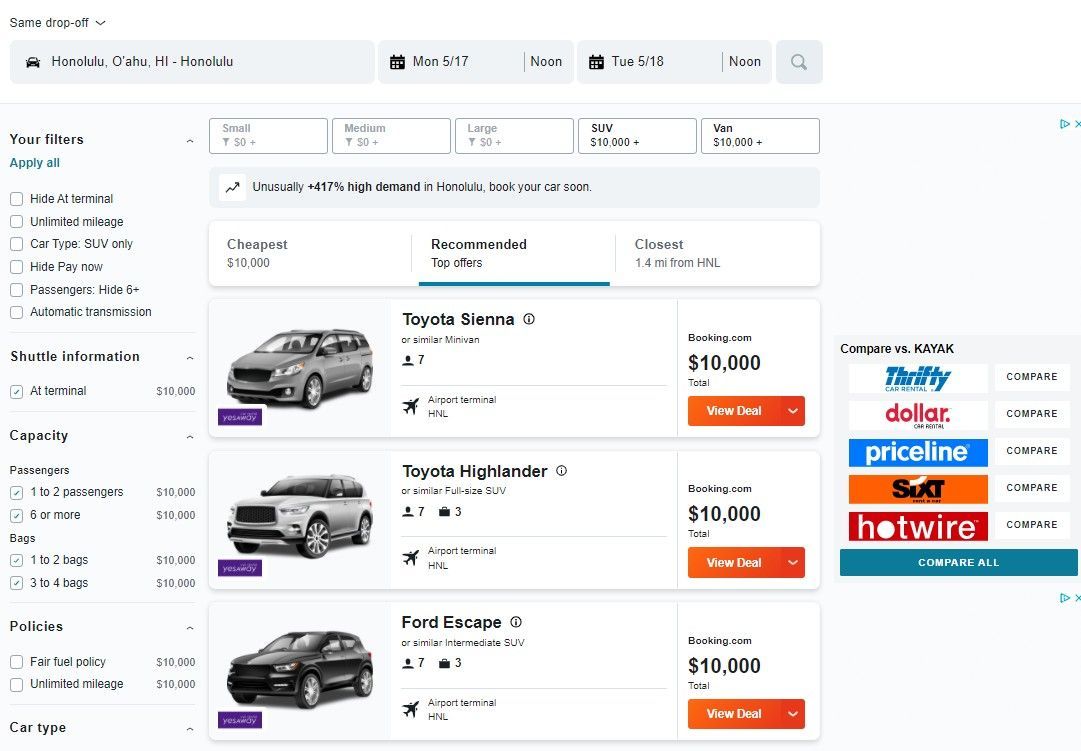Switch to the Cheapest tab
The height and width of the screenshot is (751, 1081).
(x=311, y=253)
